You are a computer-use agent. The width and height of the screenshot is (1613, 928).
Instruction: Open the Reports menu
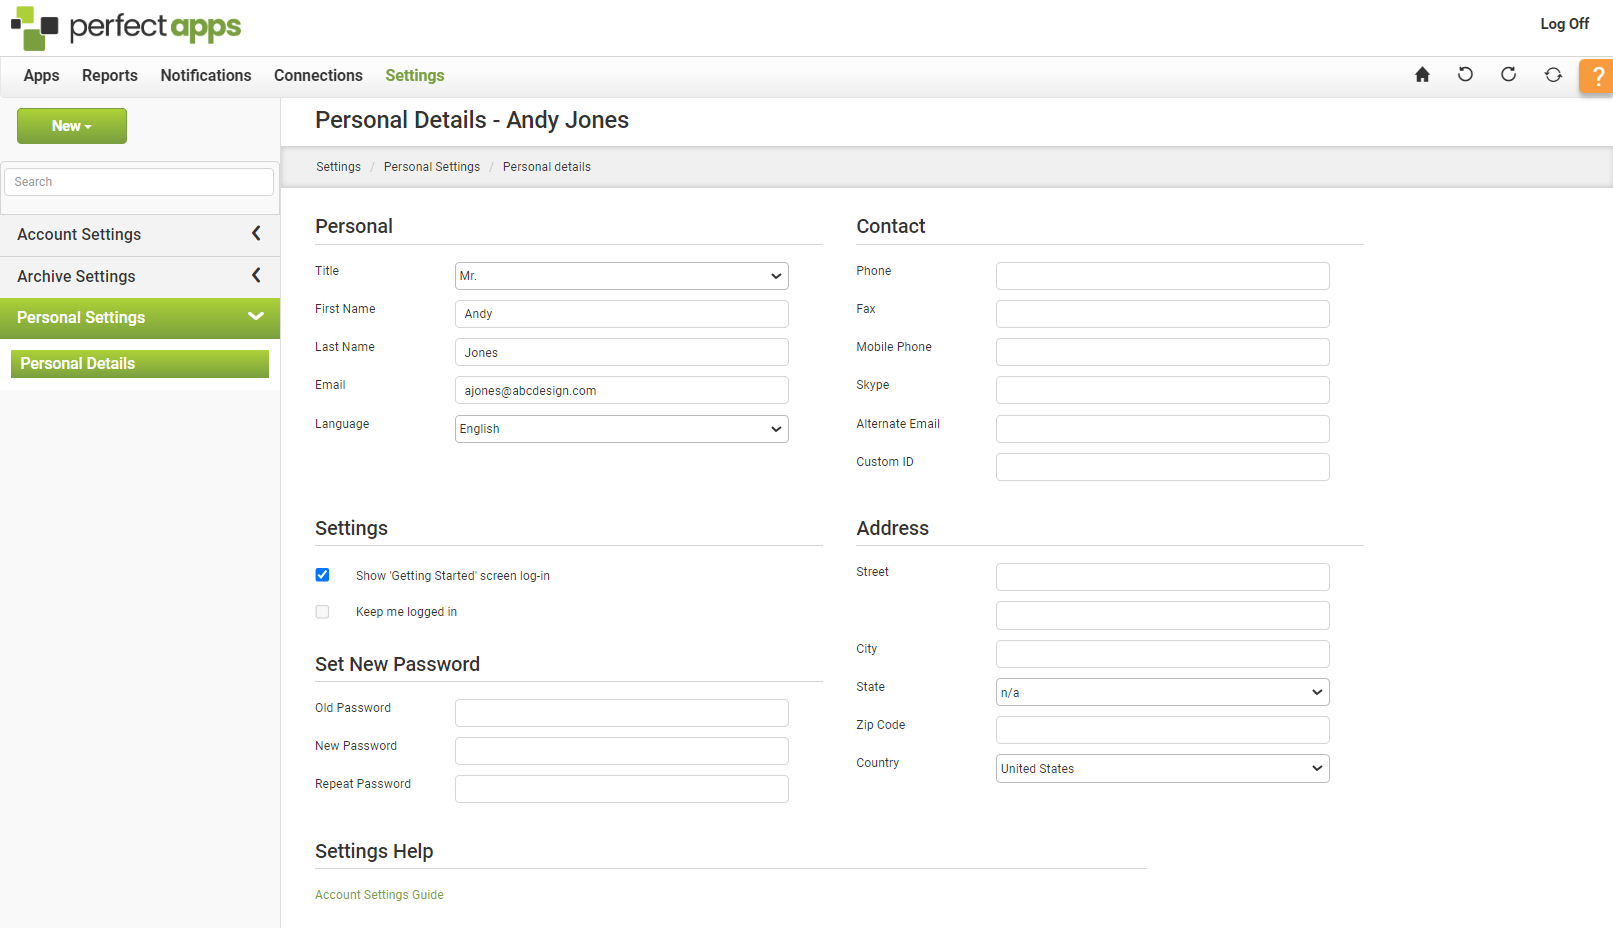(x=110, y=76)
